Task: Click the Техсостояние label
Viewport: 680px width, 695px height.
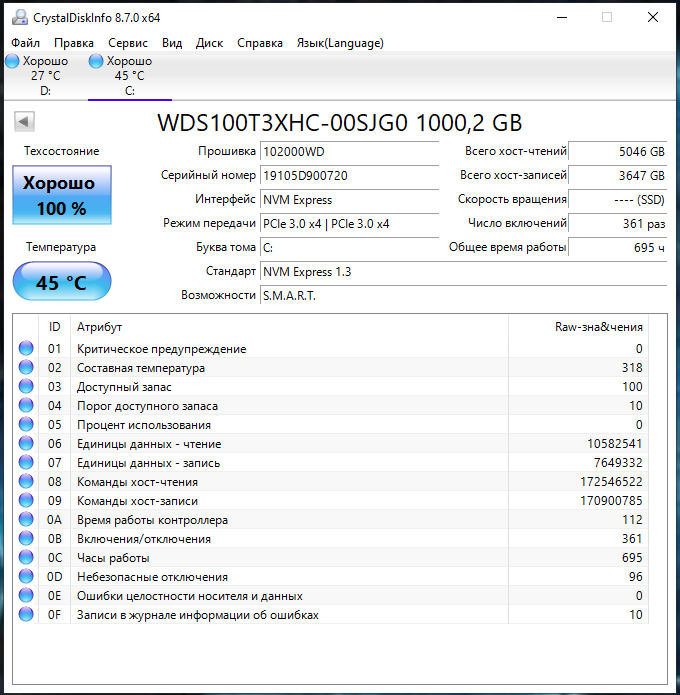Action: pos(62,151)
